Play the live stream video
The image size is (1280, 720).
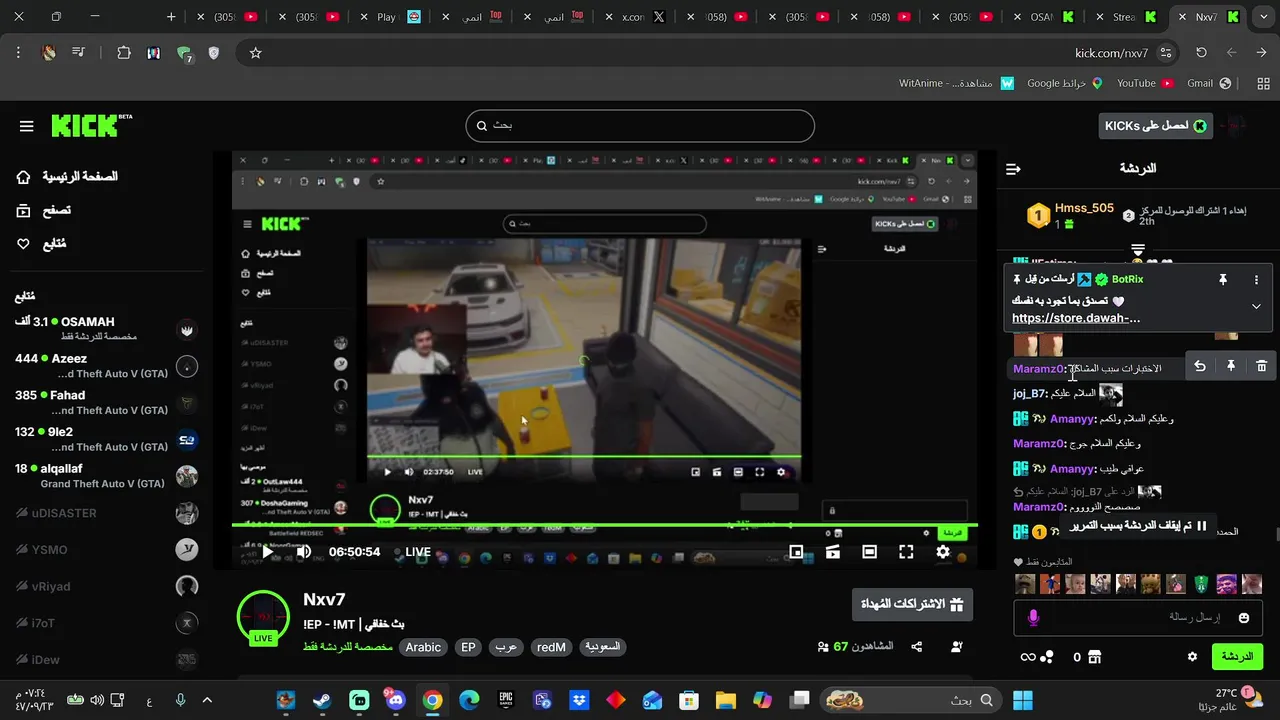tap(267, 552)
